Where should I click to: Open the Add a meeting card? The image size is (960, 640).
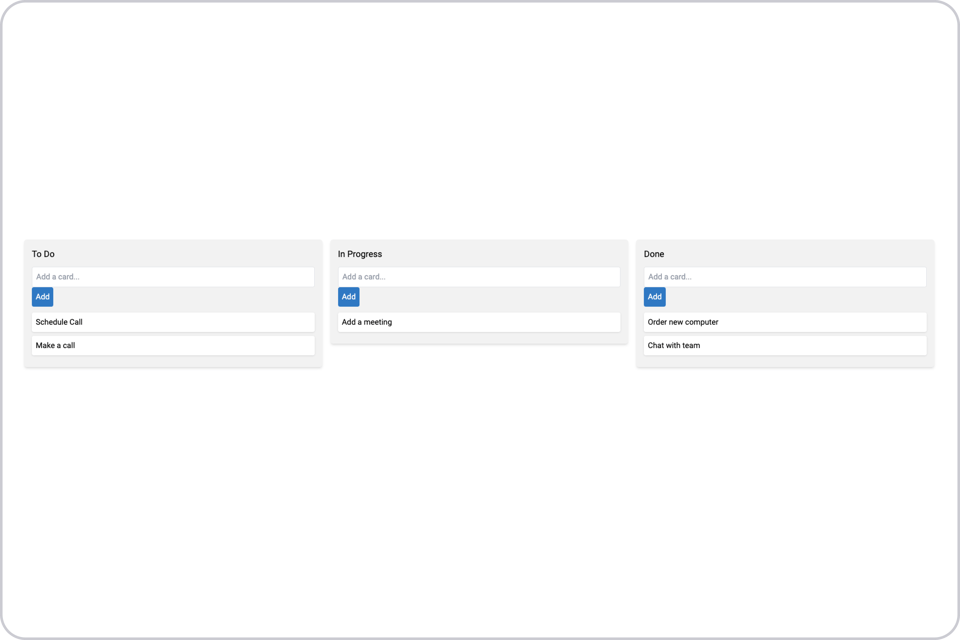(x=479, y=322)
